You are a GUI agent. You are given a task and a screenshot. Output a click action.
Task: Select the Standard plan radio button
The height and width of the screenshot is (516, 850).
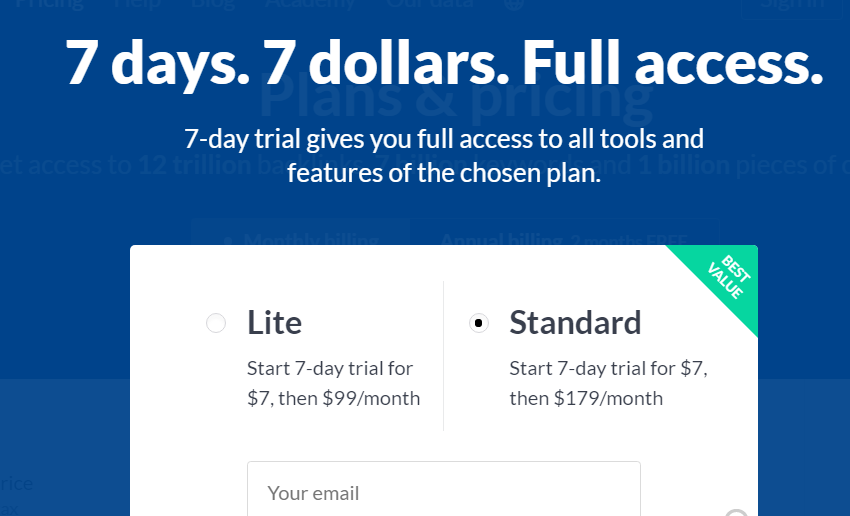[479, 323]
